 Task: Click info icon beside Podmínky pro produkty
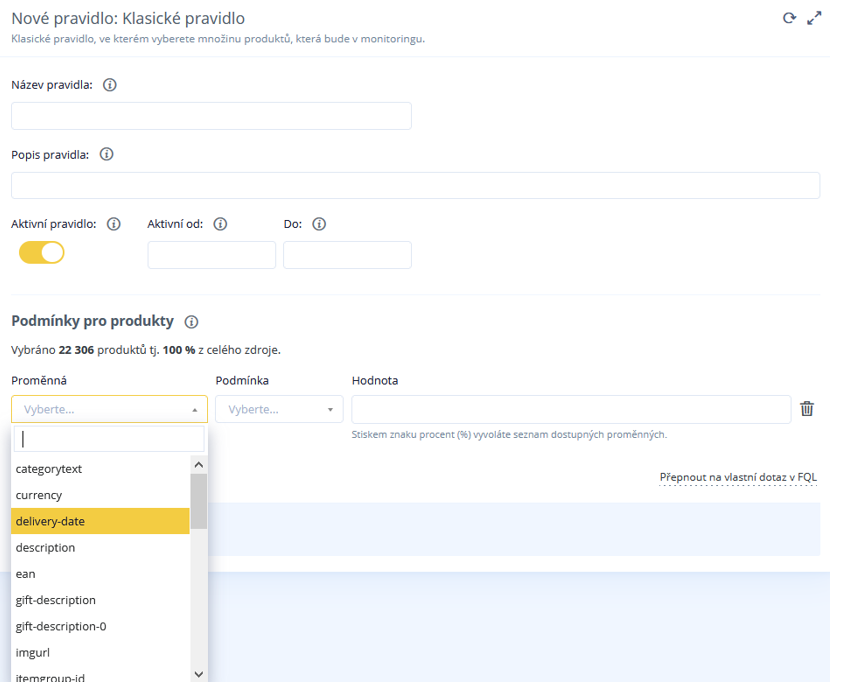coord(191,322)
